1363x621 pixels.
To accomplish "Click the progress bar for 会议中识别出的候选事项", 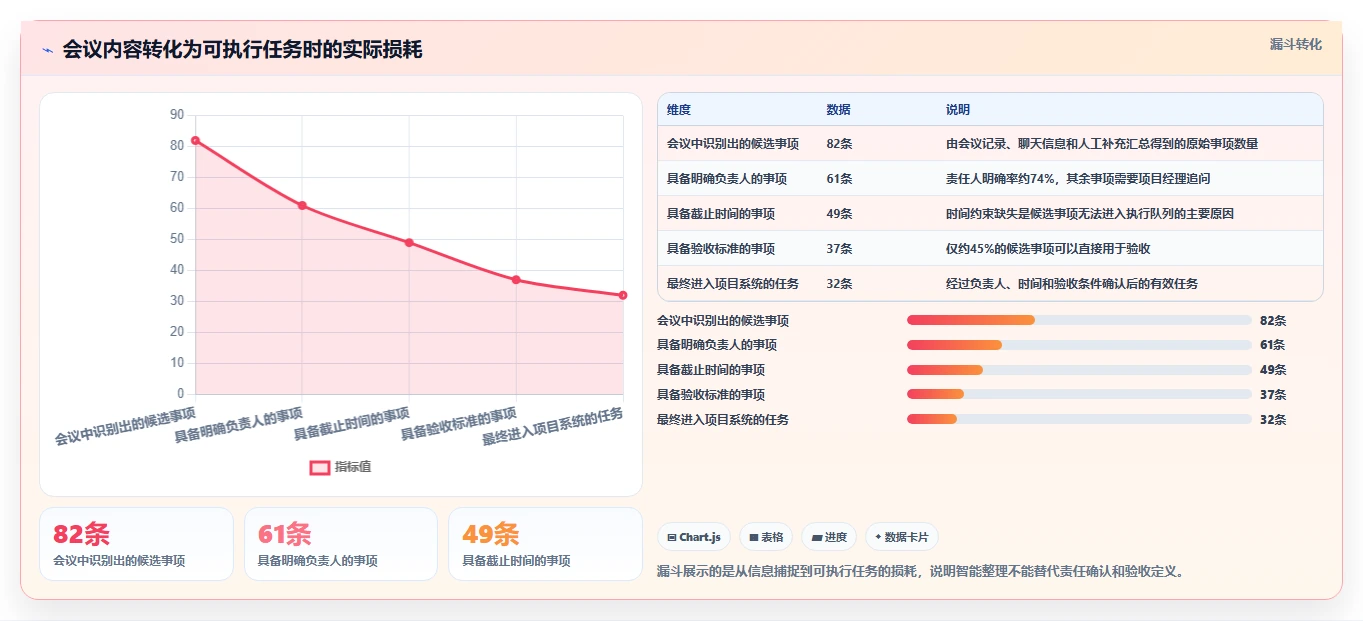I will coord(1079,320).
